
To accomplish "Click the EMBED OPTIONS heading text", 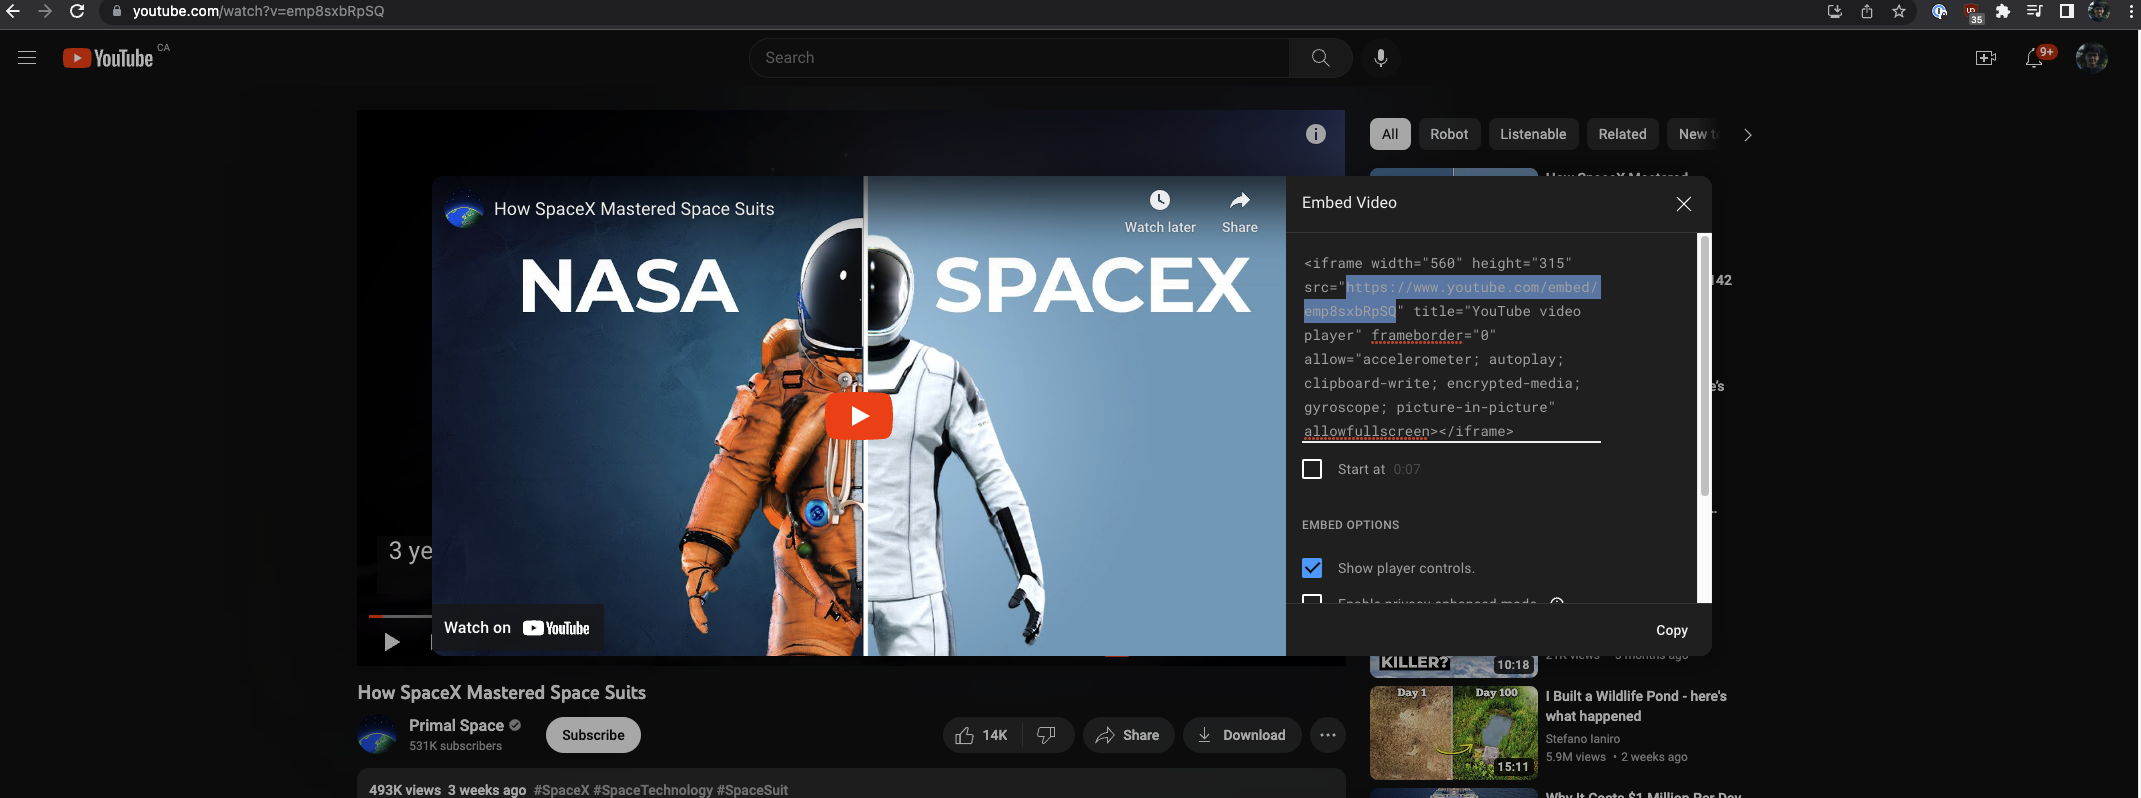I will 1351,525.
